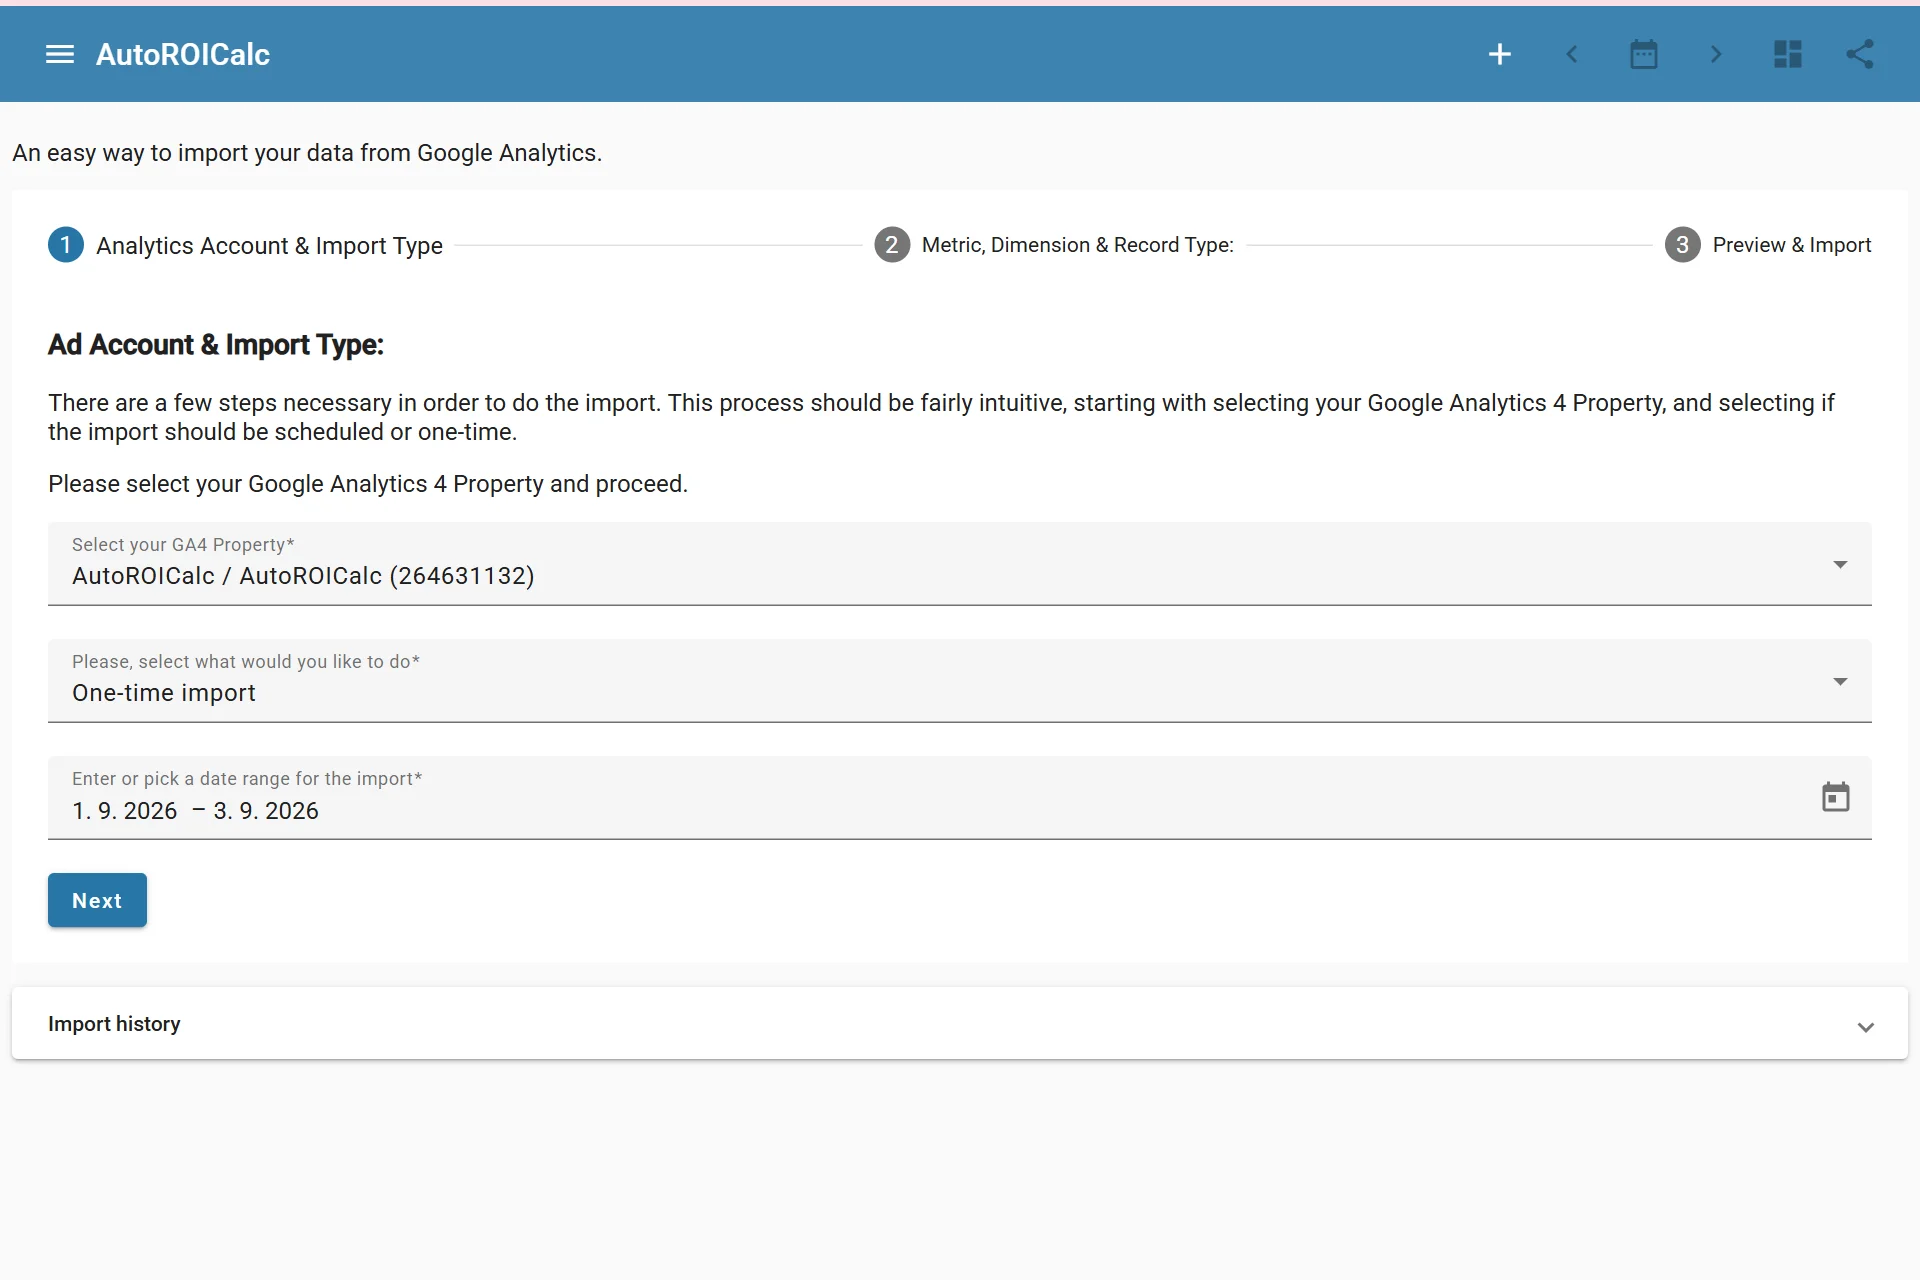Open the dashboard grid icon

[x=1788, y=54]
